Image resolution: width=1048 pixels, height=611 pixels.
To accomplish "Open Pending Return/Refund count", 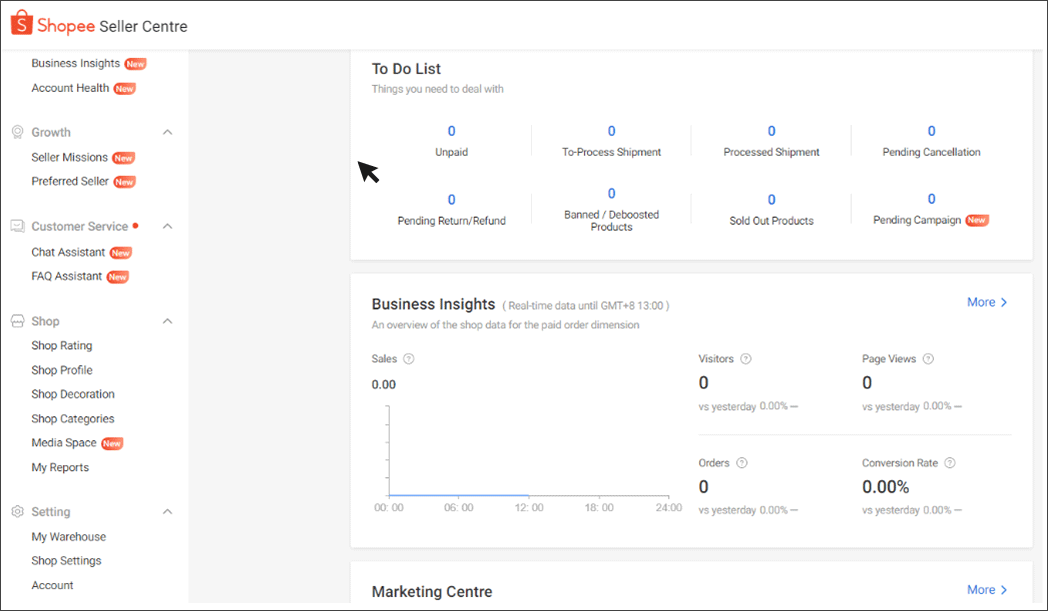I will pyautogui.click(x=451, y=200).
